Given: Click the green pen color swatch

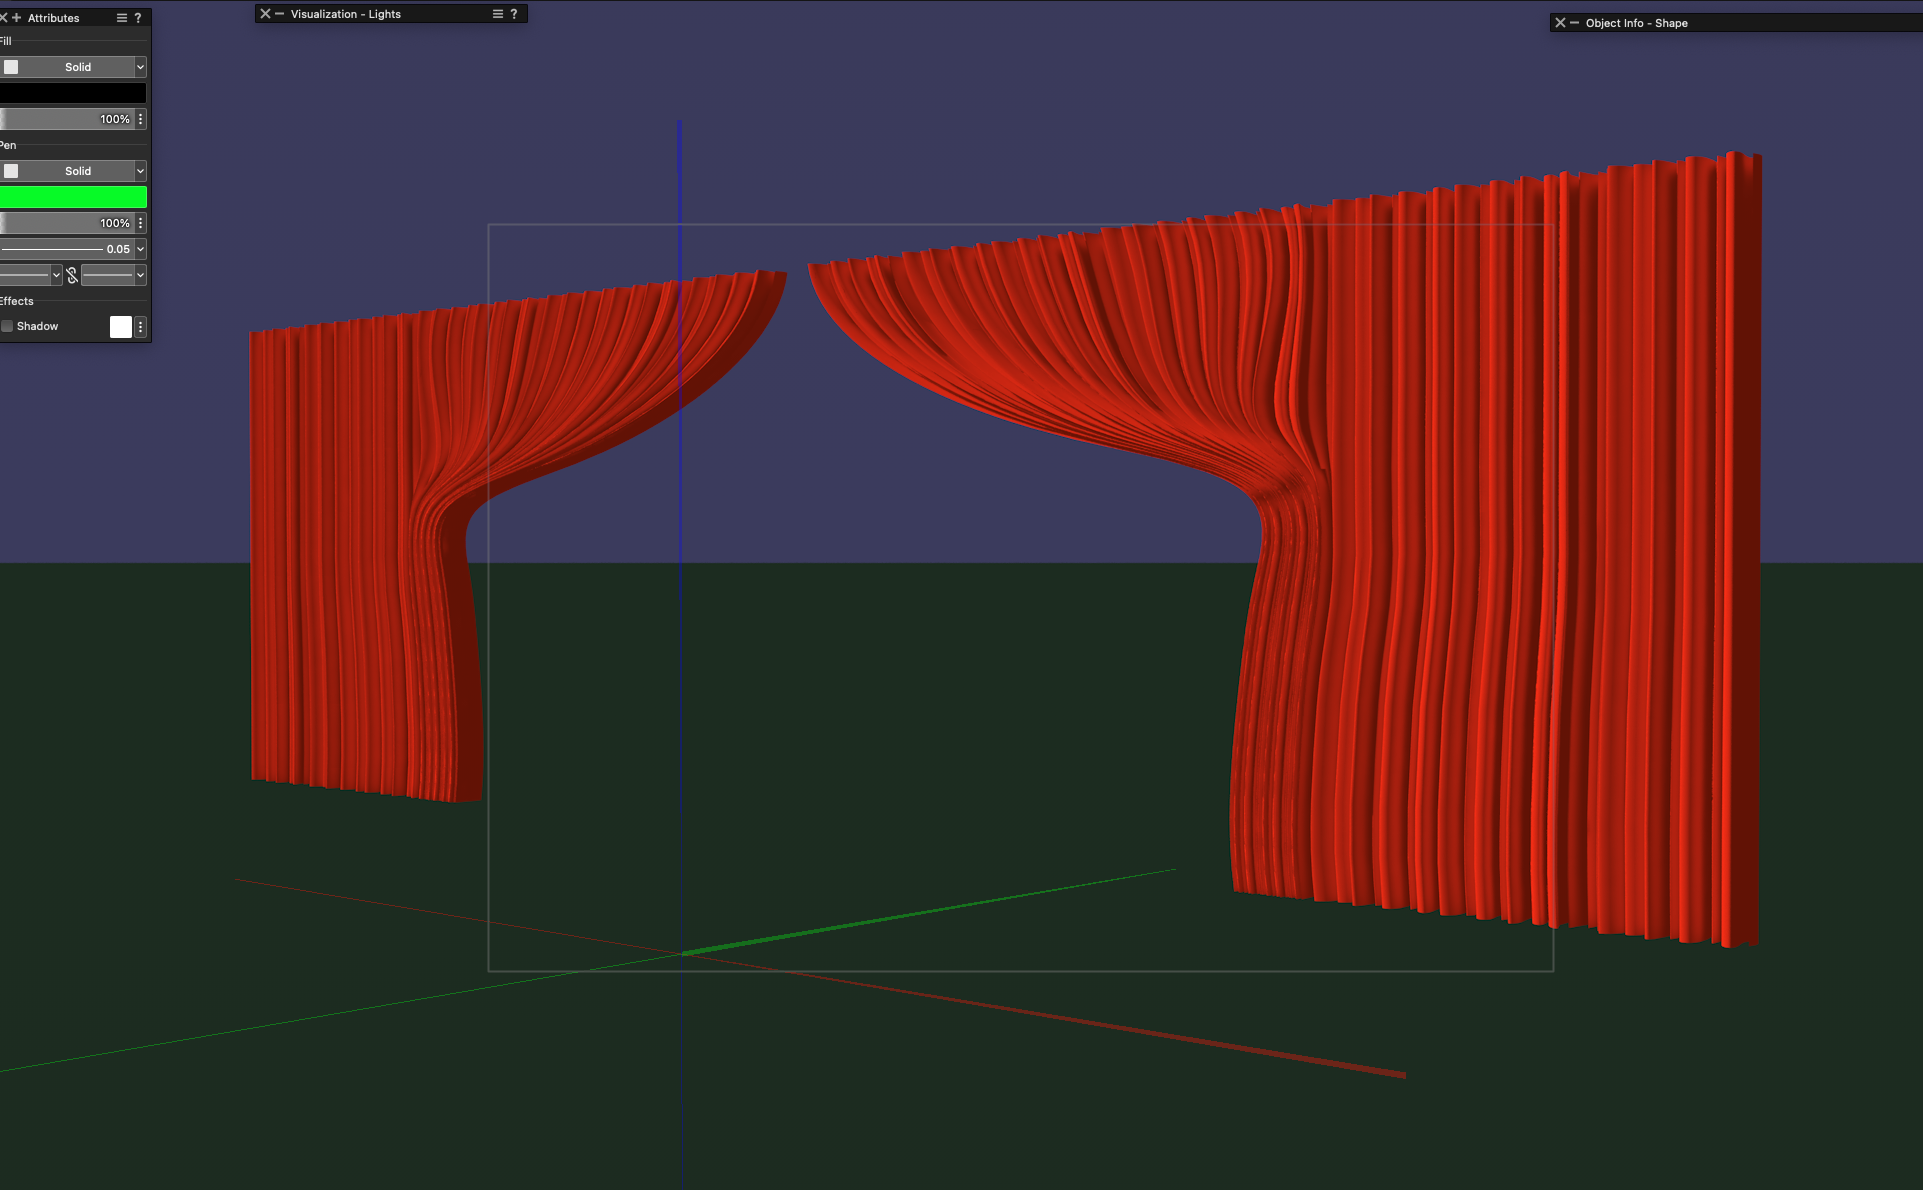Looking at the screenshot, I should pyautogui.click(x=72, y=197).
